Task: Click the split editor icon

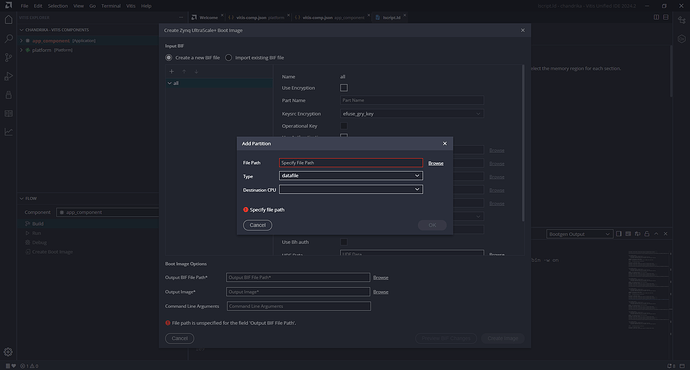Action: point(656,17)
